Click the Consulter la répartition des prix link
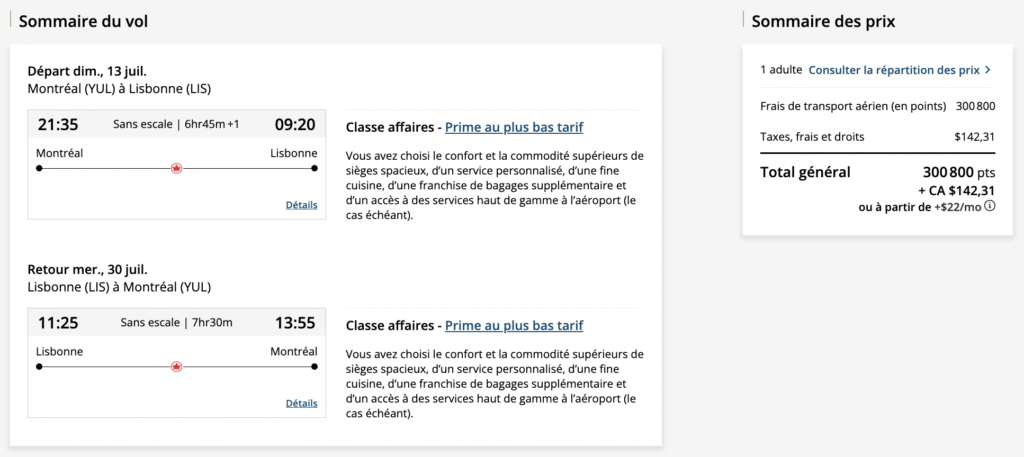The height and width of the screenshot is (457, 1024). pyautogui.click(x=893, y=70)
